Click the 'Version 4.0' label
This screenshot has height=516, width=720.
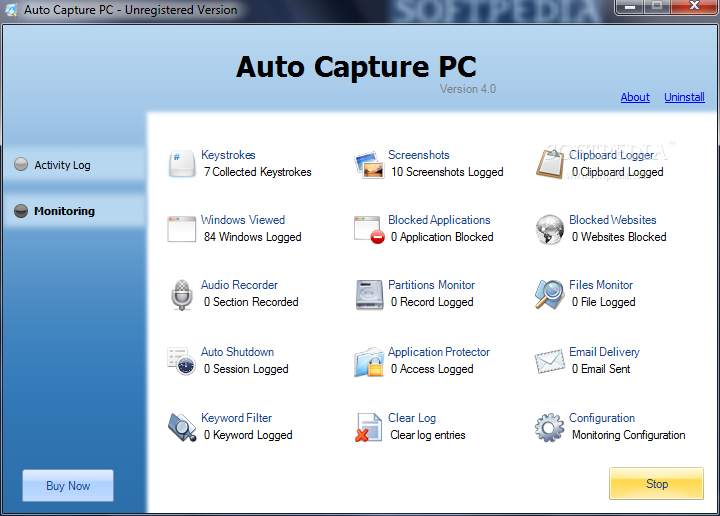[468, 89]
